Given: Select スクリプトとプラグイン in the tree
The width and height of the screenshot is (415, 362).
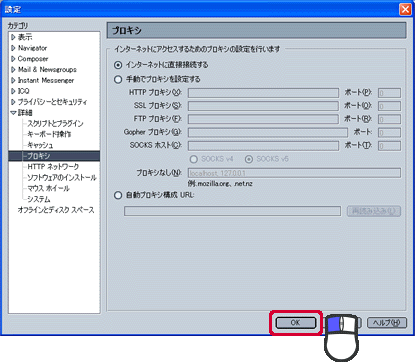Looking at the screenshot, I should [55, 124].
